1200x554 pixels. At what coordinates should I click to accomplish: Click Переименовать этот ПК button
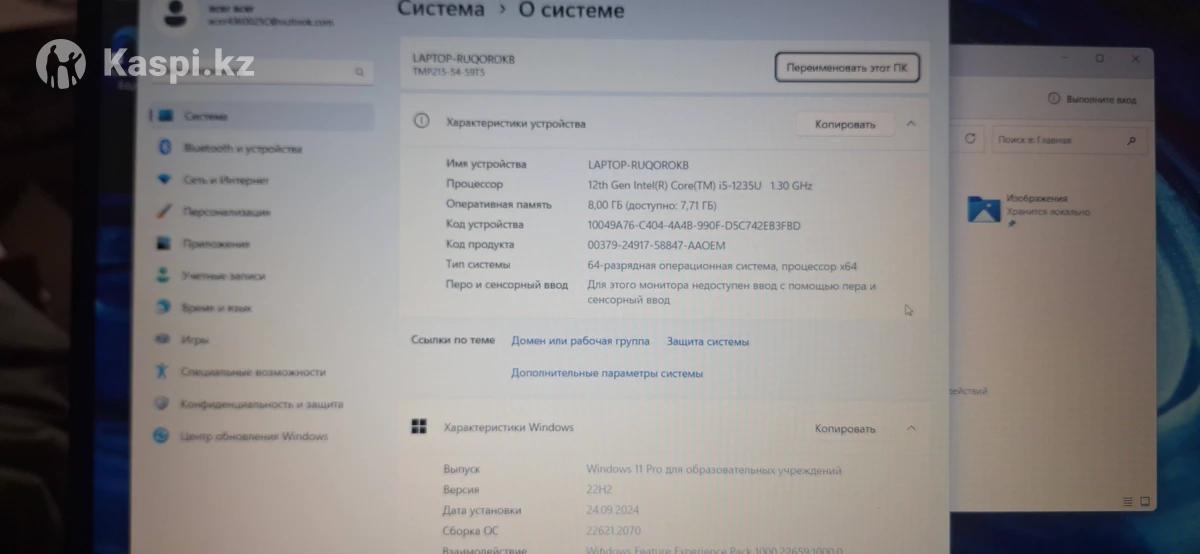pos(847,68)
